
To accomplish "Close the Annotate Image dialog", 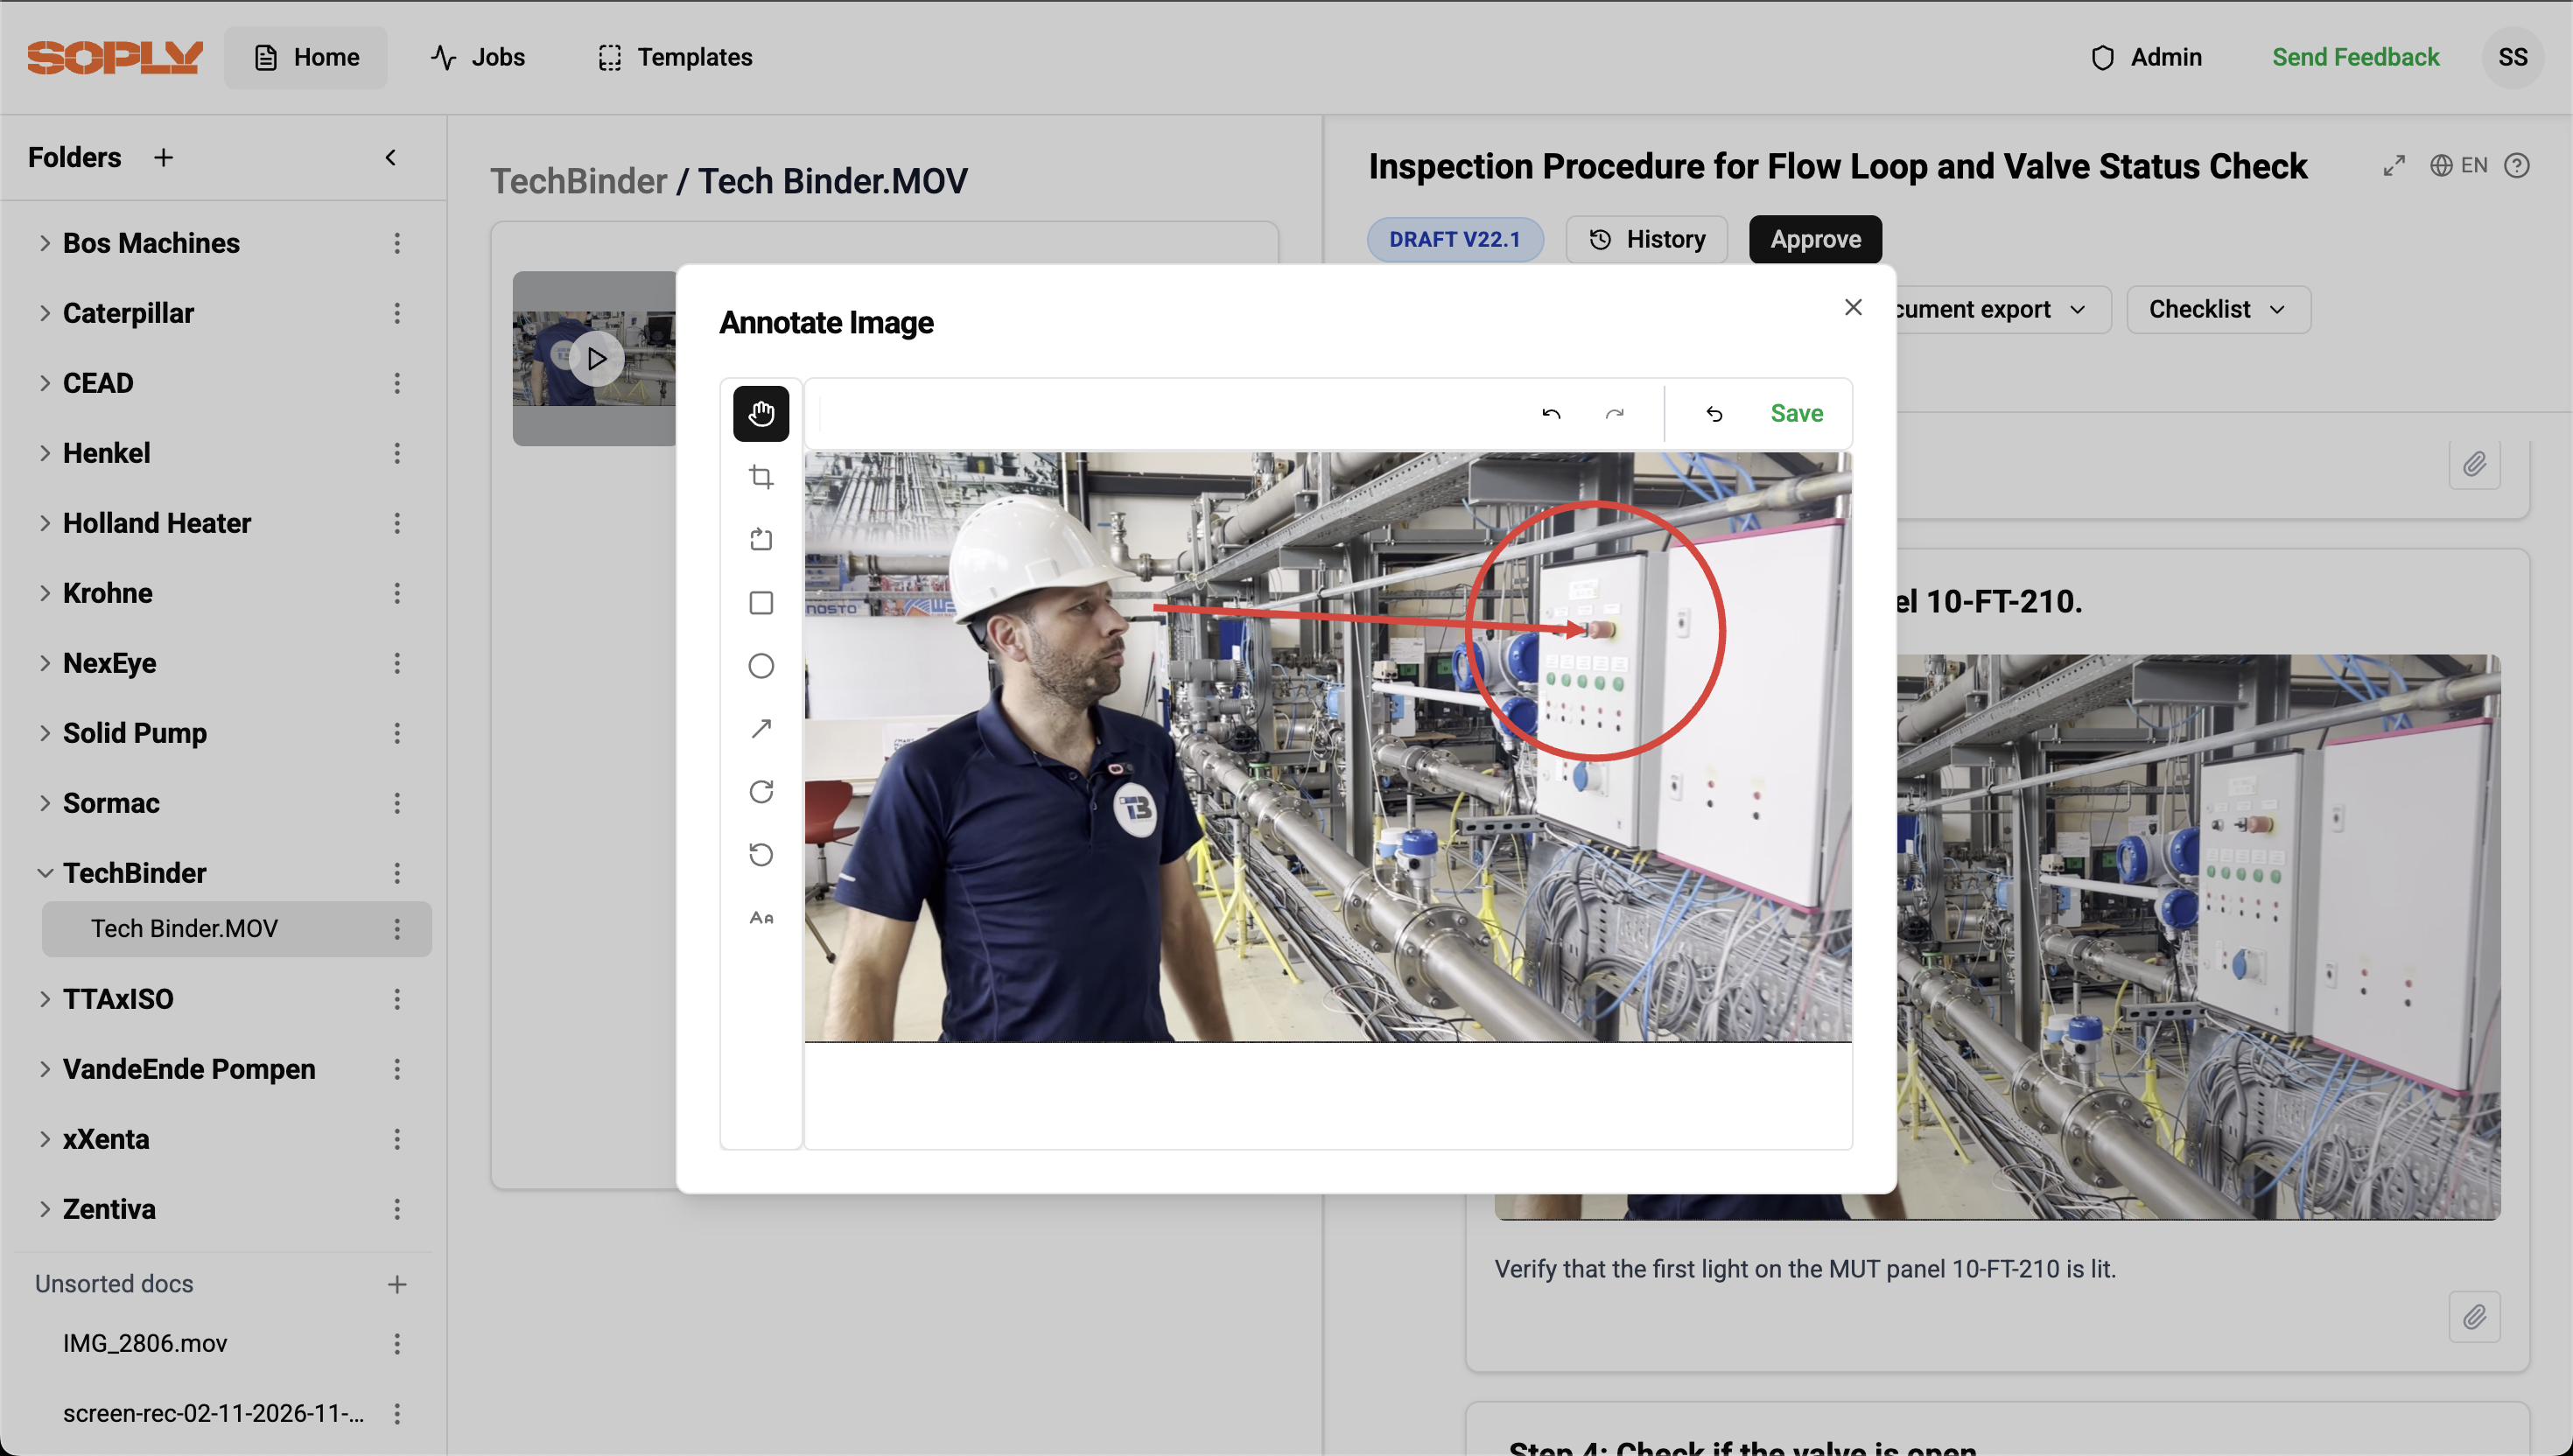I will [x=1853, y=308].
